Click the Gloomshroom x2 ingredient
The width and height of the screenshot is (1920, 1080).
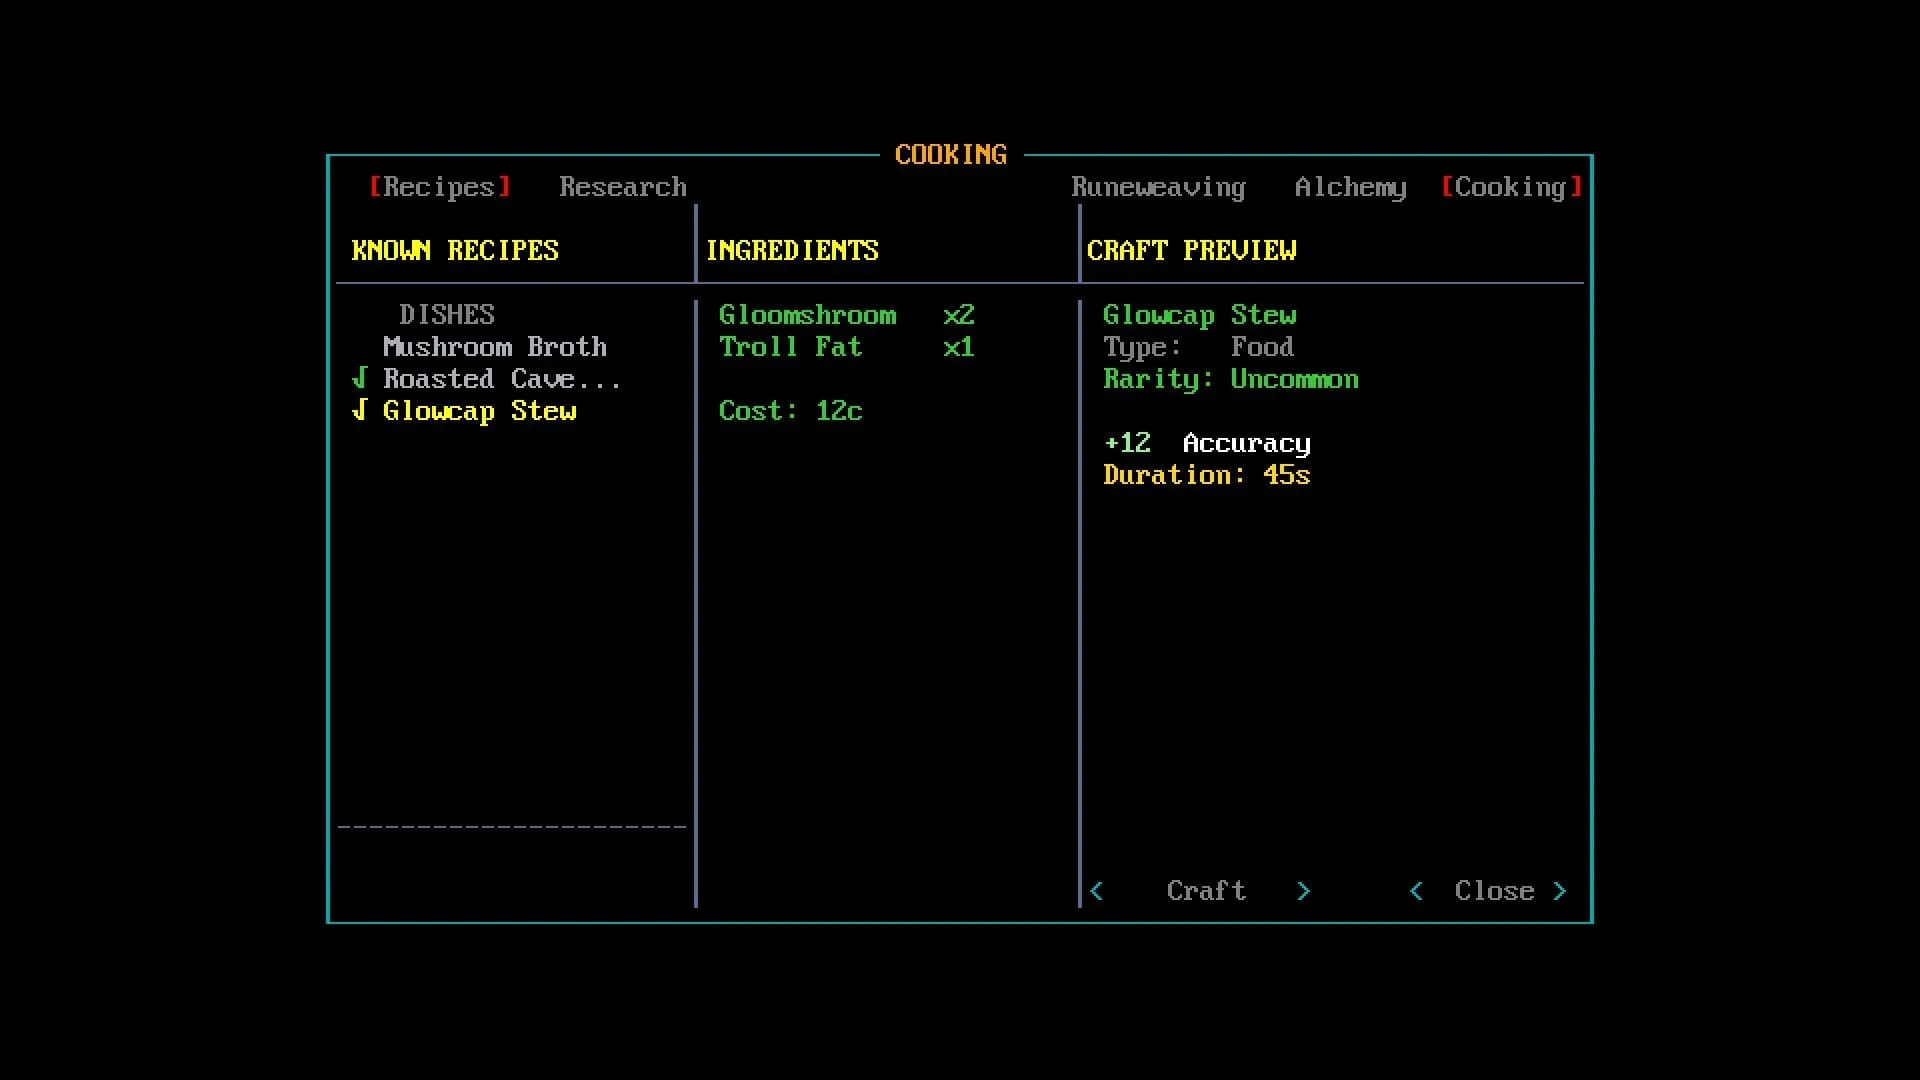coord(847,315)
